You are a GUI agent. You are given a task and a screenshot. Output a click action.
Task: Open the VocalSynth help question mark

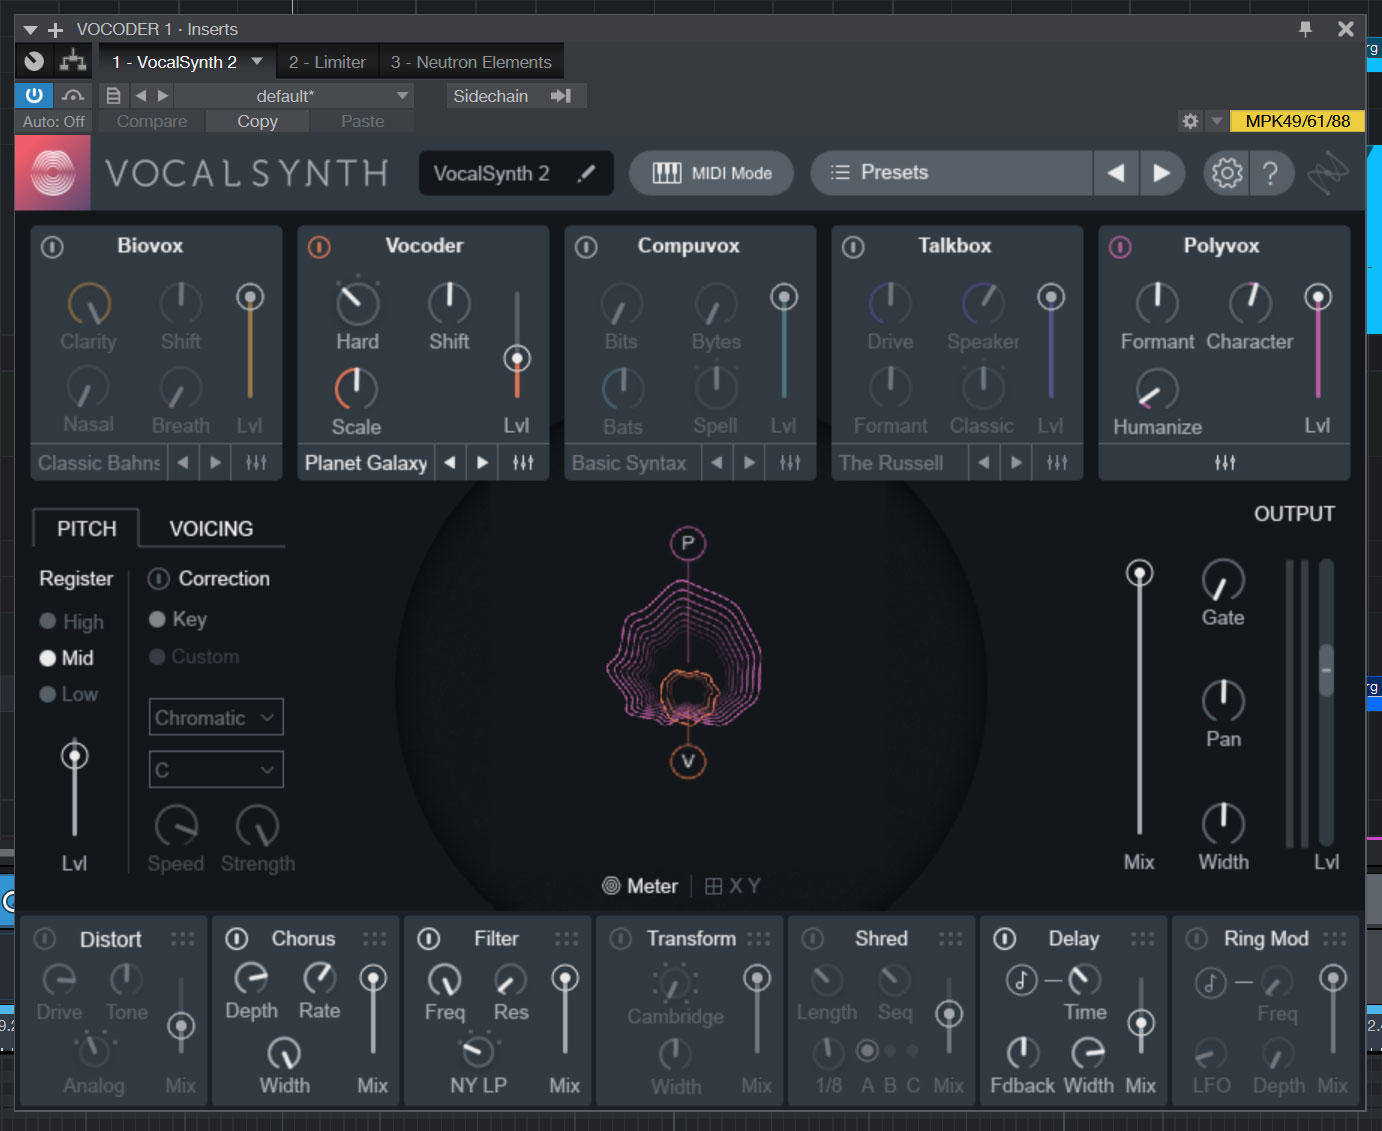1270,173
